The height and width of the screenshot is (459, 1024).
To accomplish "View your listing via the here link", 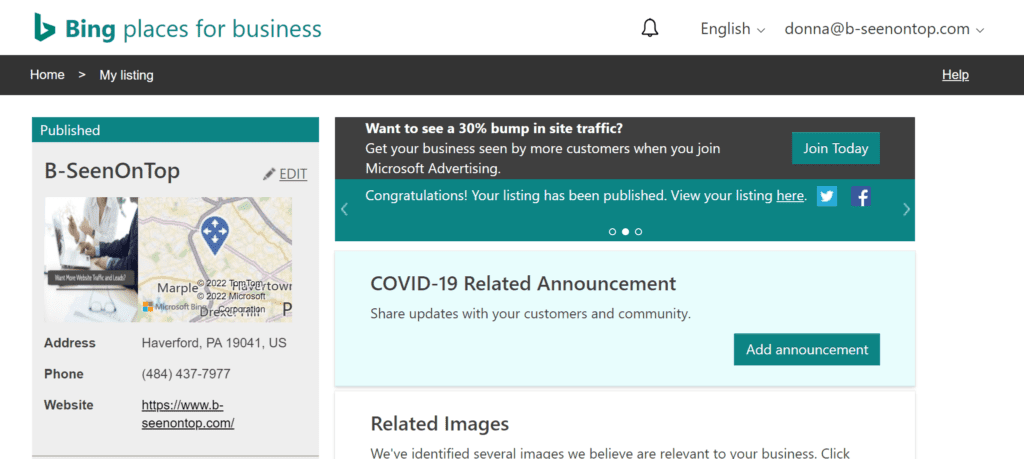I will pyautogui.click(x=790, y=195).
